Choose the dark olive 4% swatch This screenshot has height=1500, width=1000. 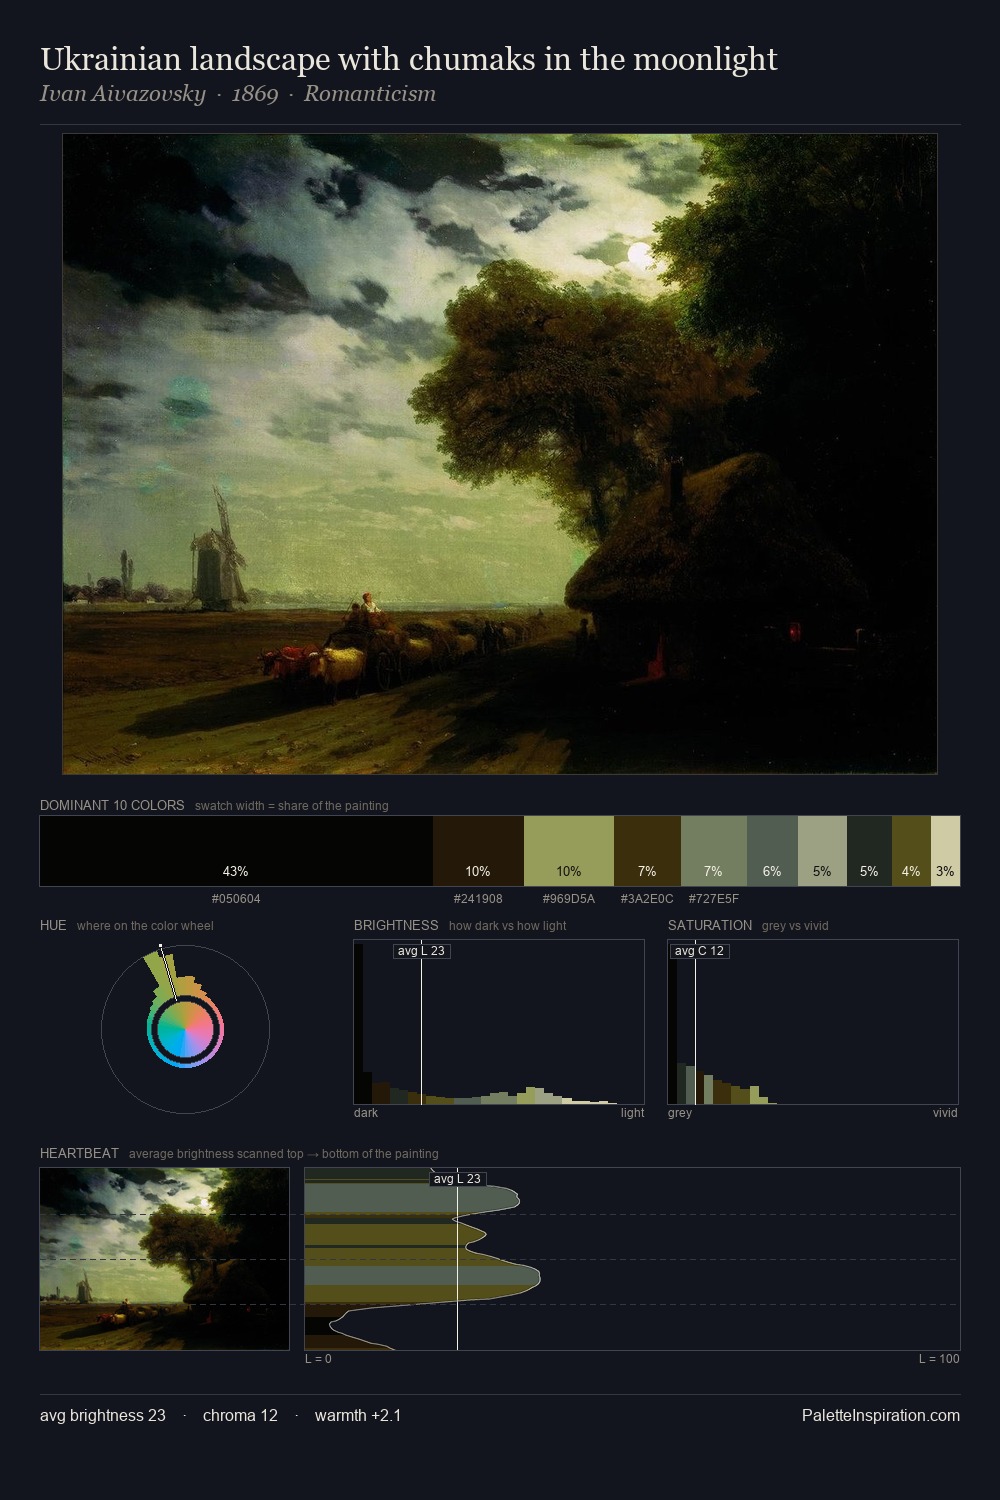(x=911, y=851)
